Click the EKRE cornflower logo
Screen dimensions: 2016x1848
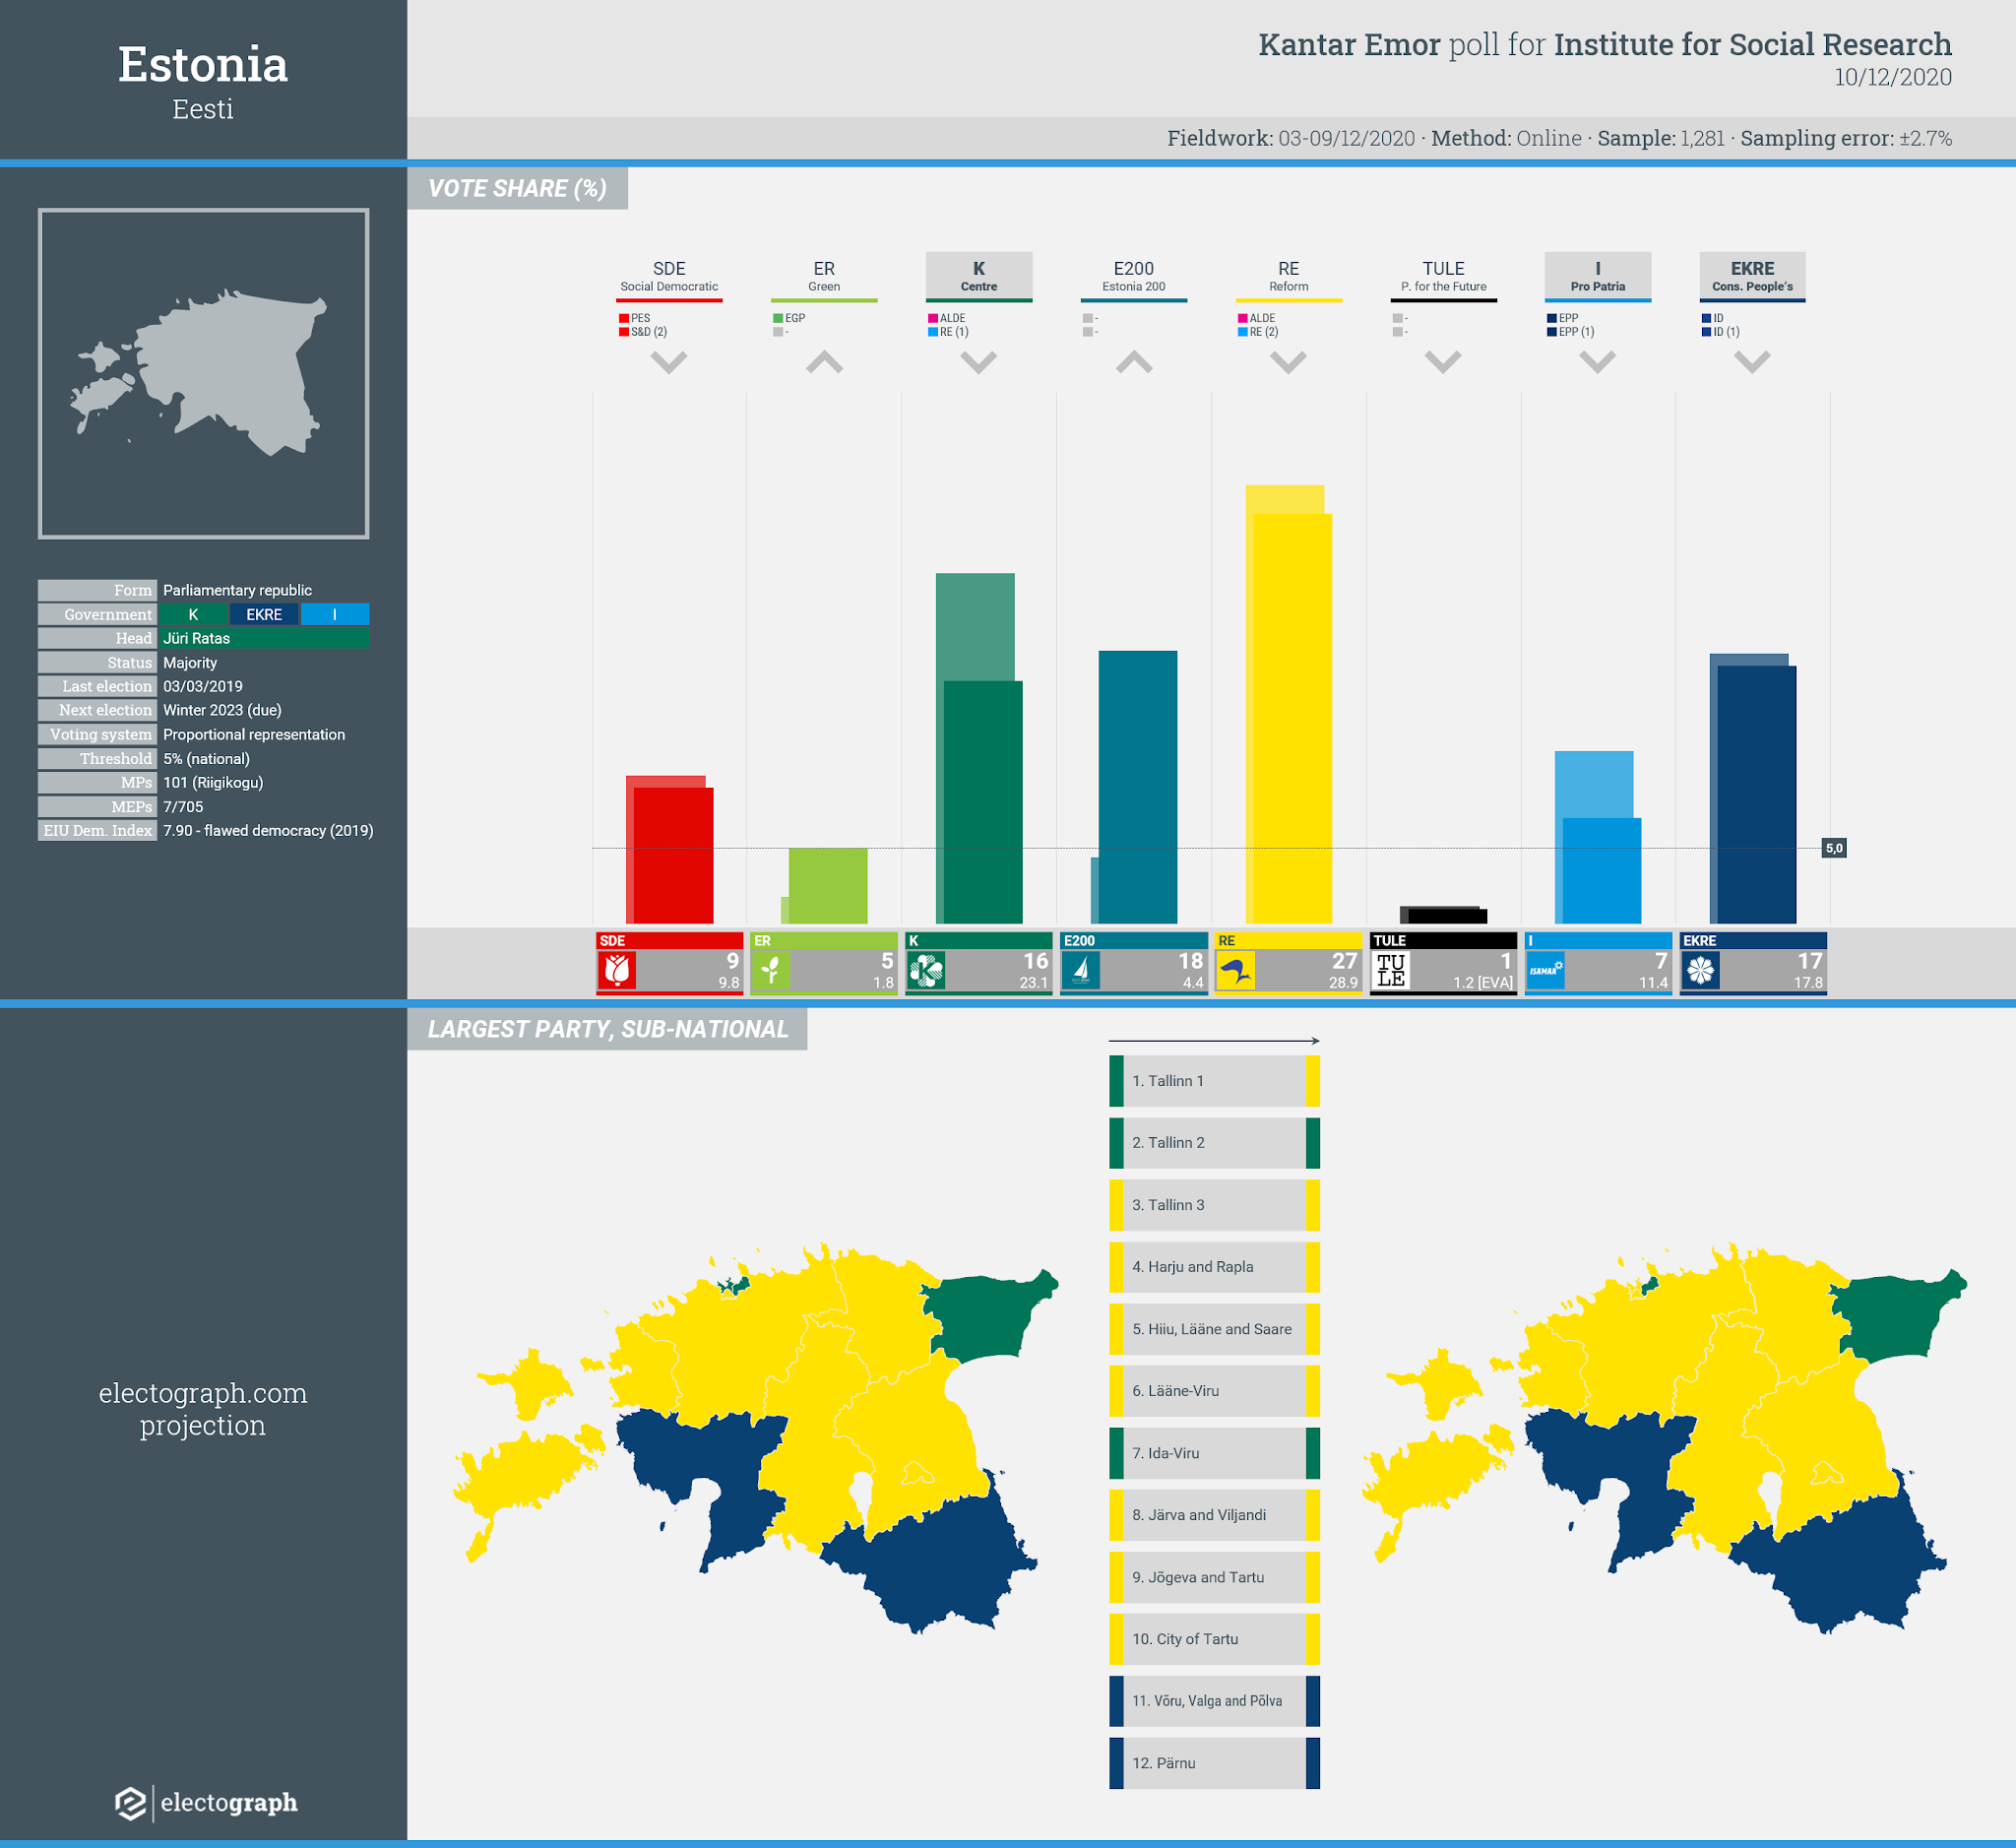click(x=1700, y=969)
